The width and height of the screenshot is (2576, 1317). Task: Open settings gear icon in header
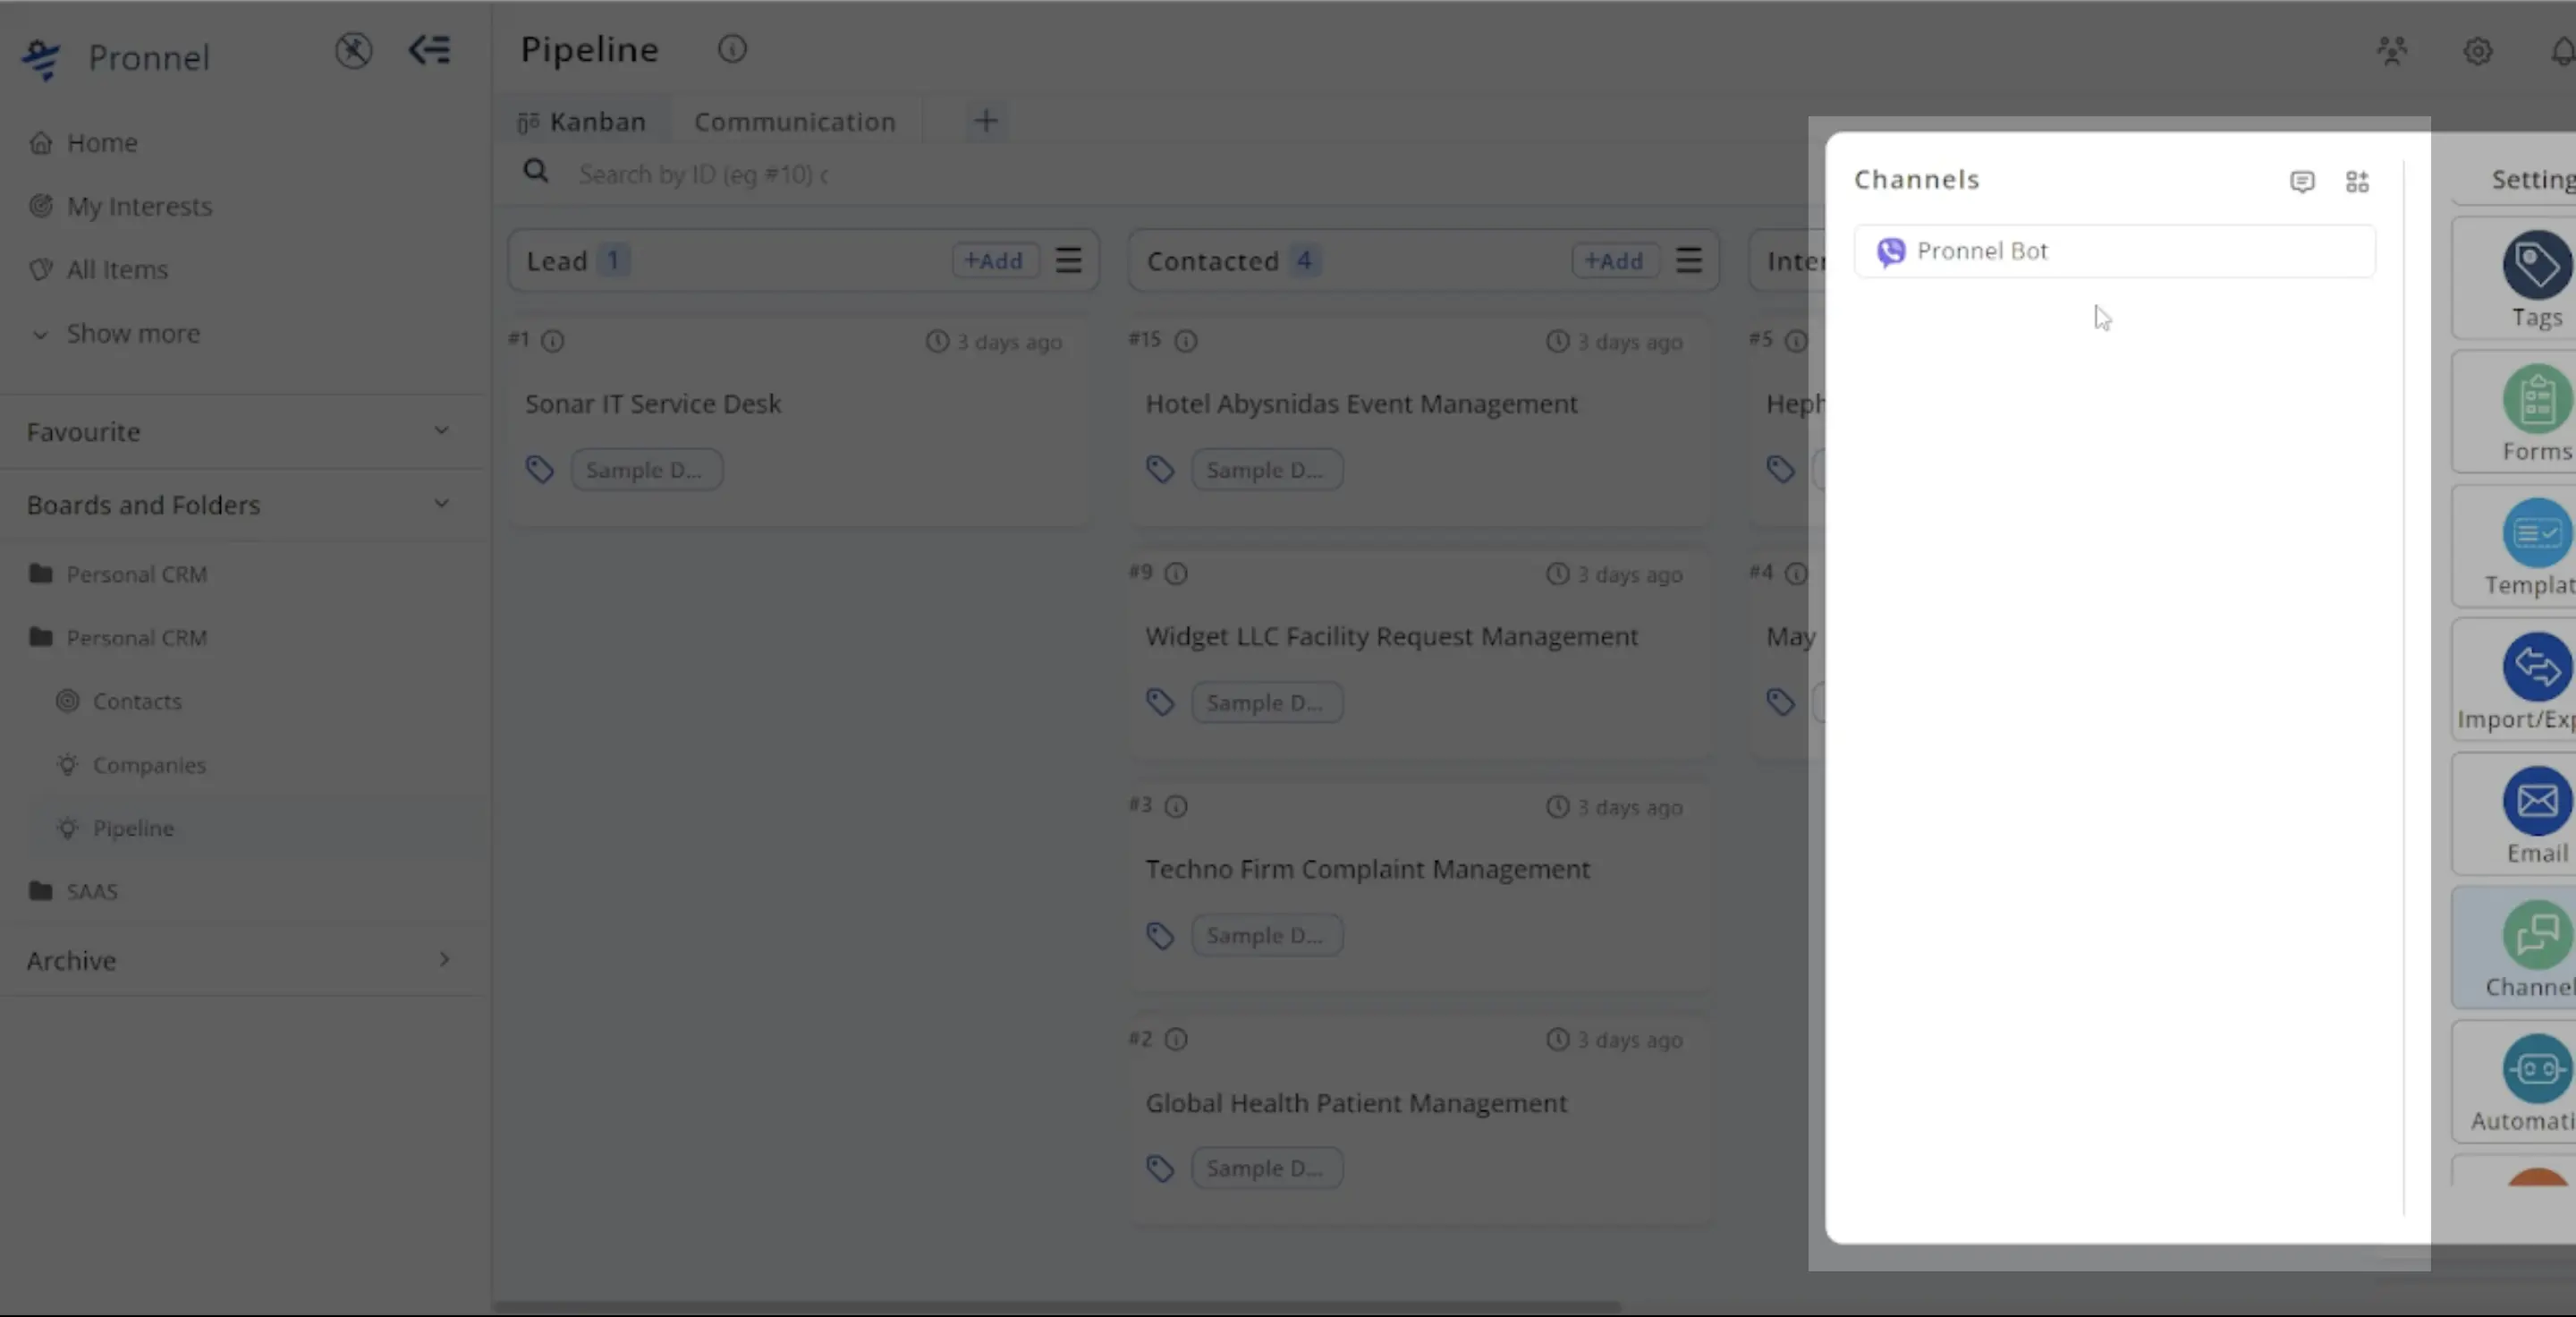2477,51
